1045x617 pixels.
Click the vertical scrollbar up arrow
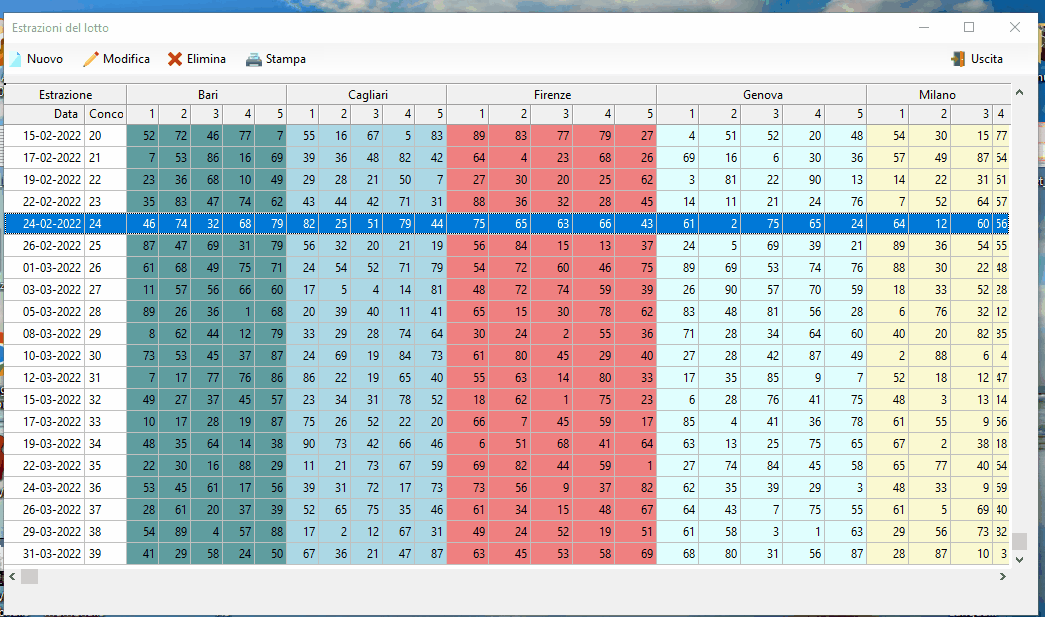(x=1019, y=93)
